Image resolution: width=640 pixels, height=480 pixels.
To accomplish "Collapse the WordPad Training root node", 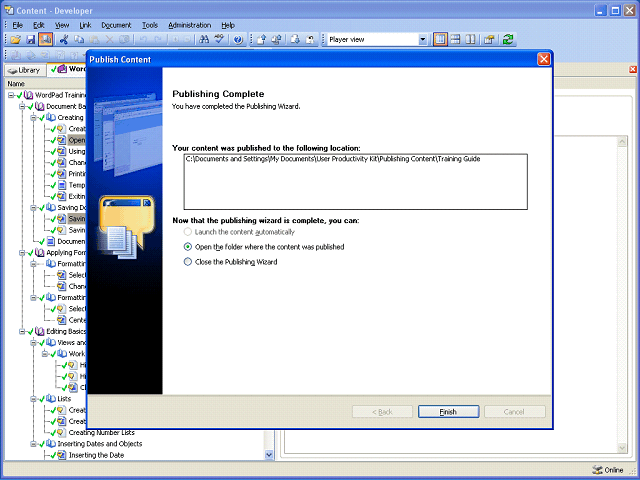I will (11, 95).
